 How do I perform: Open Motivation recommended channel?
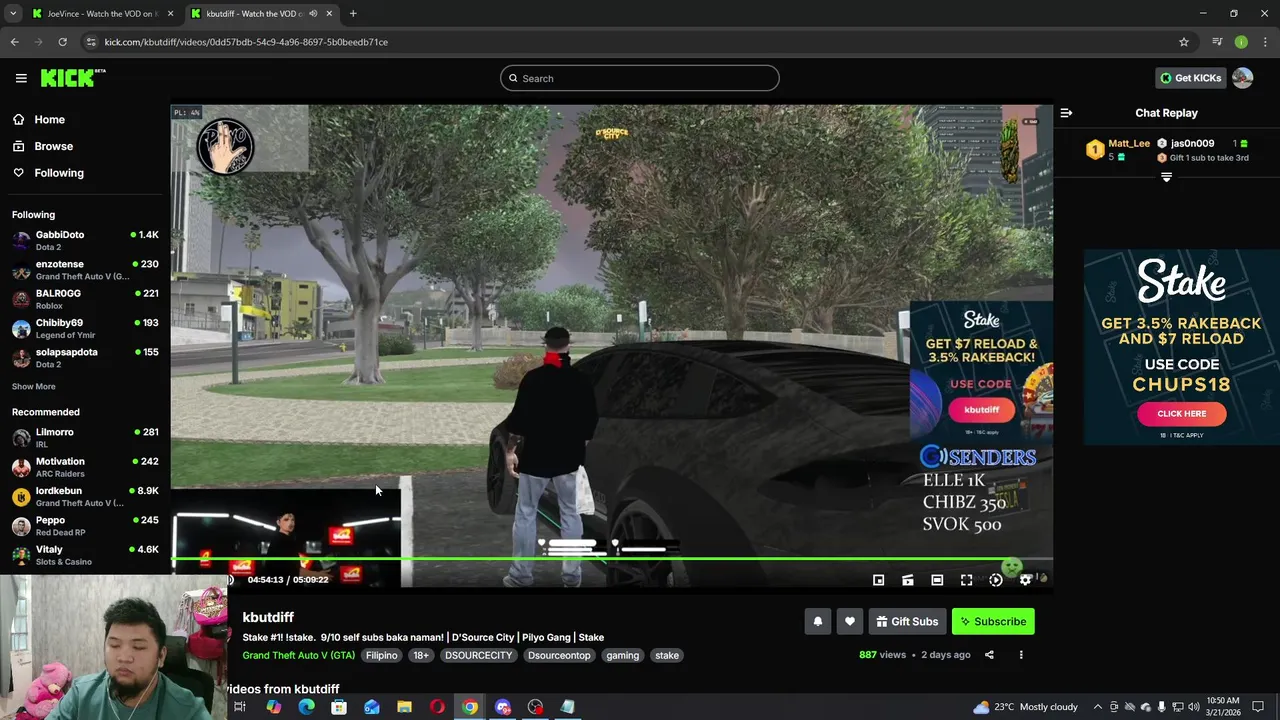[x=85, y=467]
